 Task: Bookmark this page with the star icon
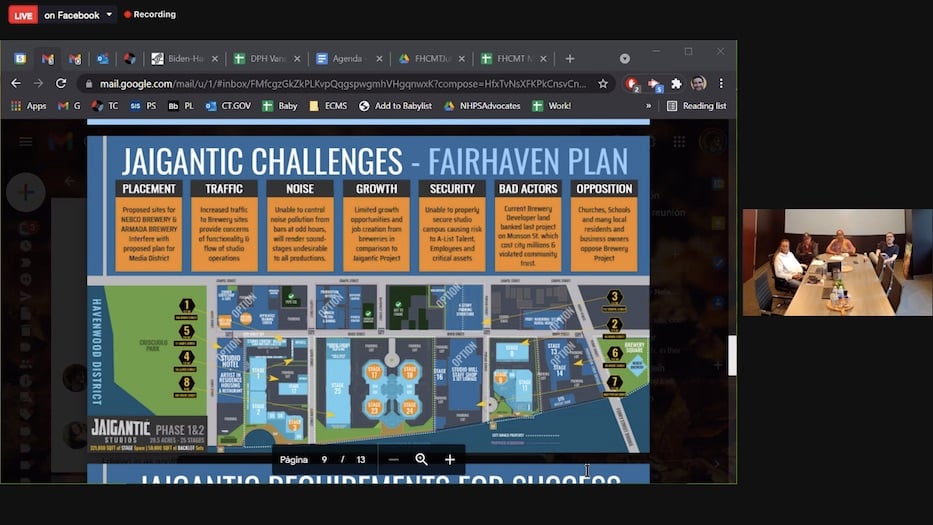pyautogui.click(x=603, y=84)
